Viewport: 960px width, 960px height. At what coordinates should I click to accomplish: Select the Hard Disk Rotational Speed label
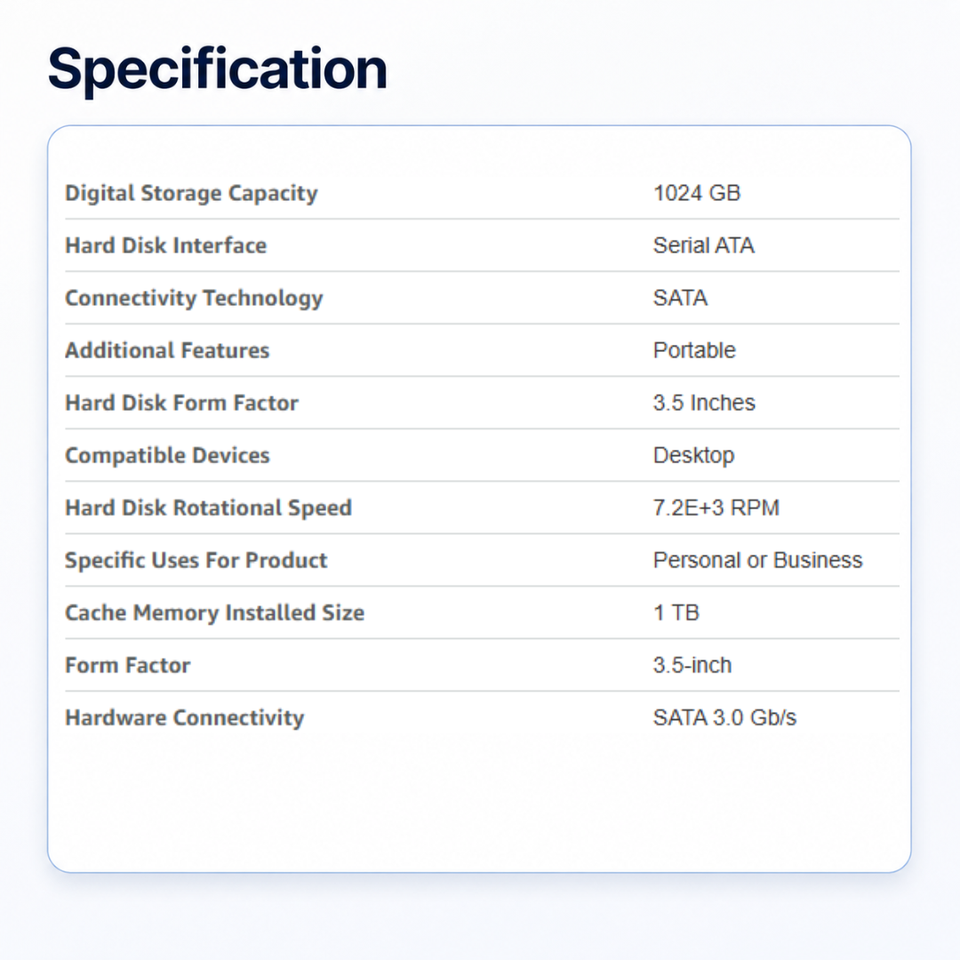pyautogui.click(x=209, y=508)
